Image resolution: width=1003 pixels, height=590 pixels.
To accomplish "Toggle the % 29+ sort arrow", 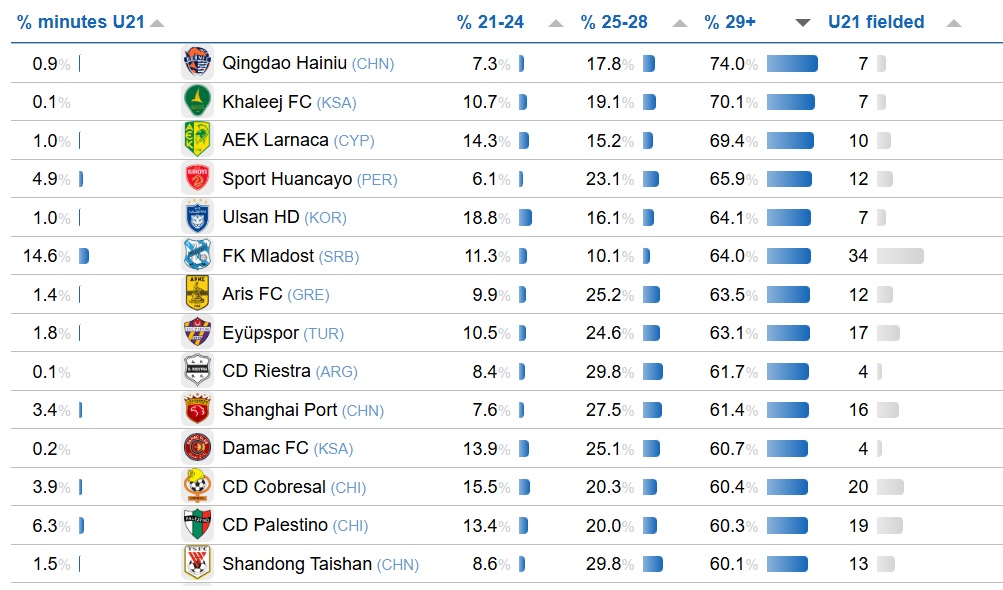I will (803, 23).
